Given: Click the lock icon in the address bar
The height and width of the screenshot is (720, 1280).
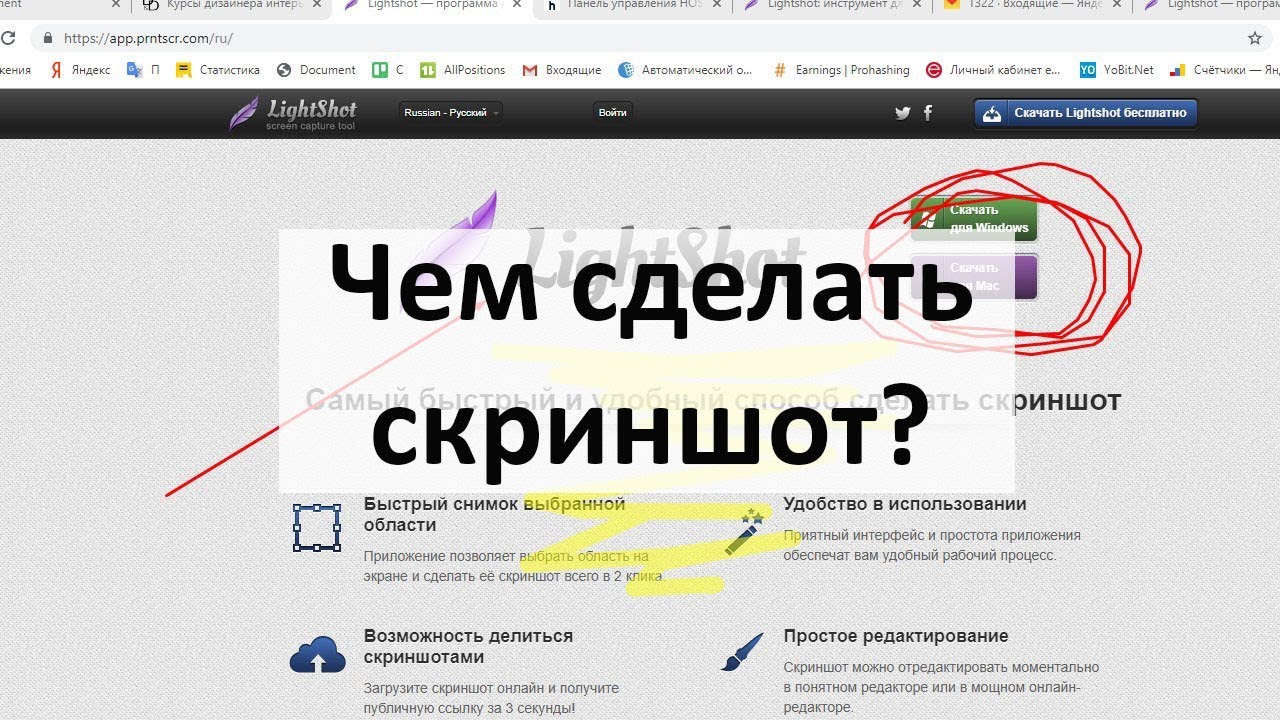Looking at the screenshot, I should [47, 39].
